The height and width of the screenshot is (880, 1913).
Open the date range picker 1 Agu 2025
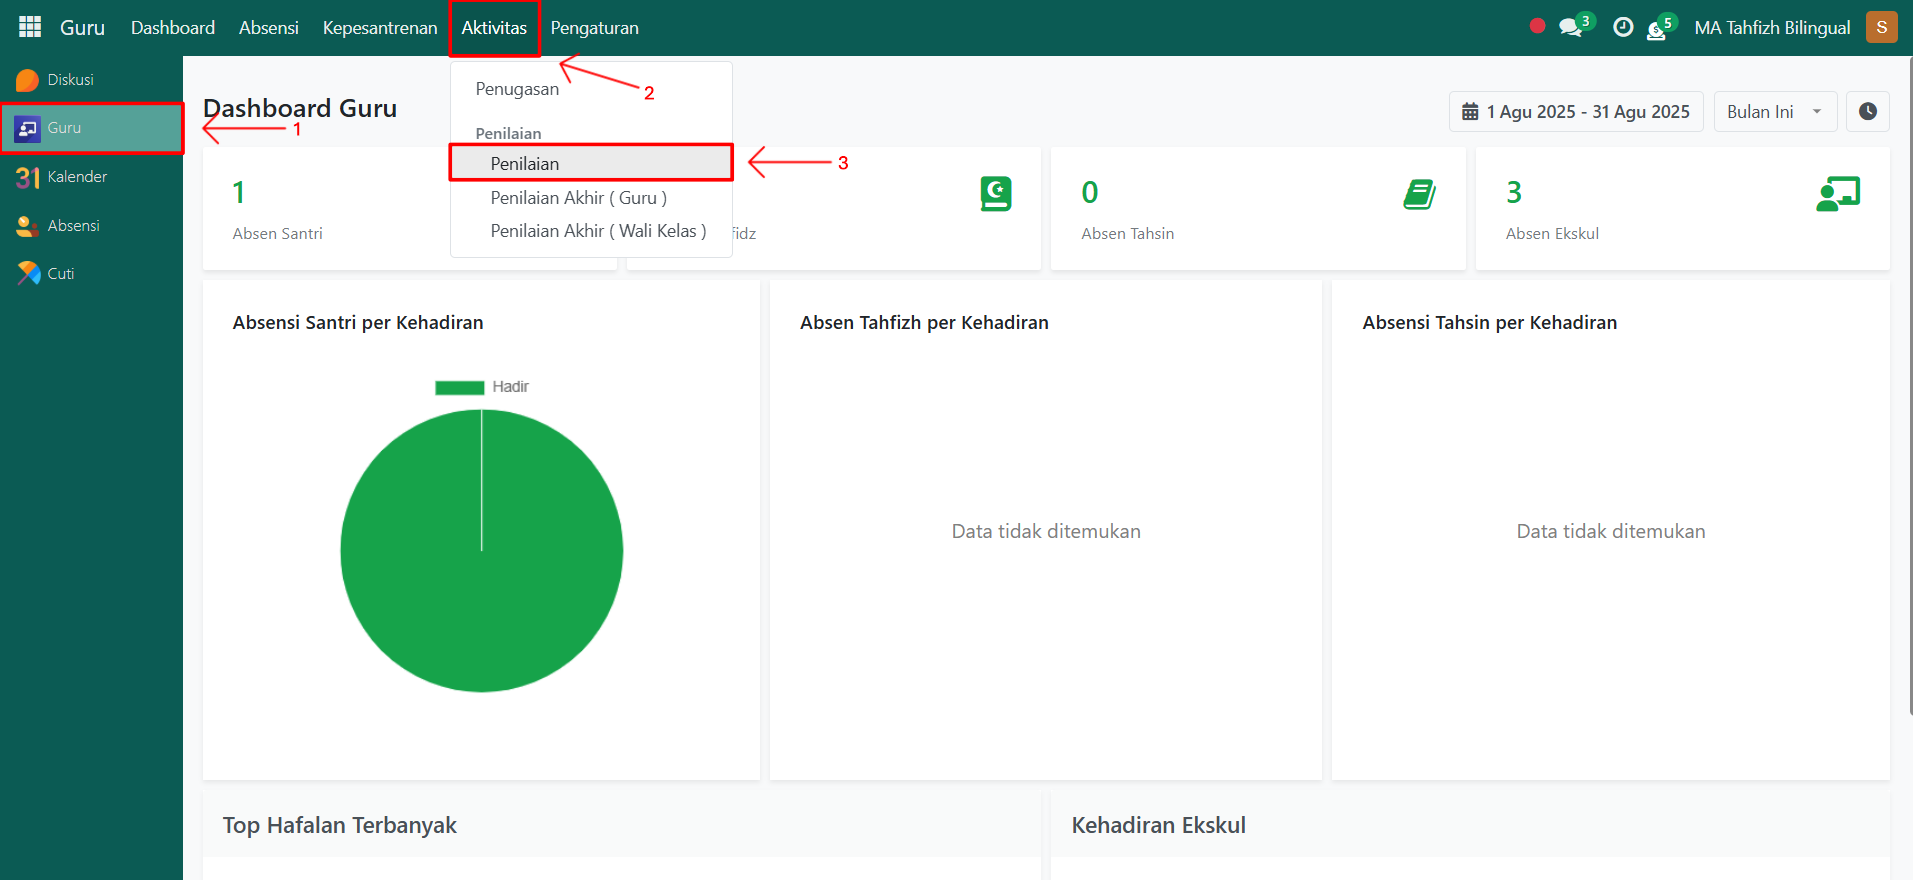point(1576,112)
